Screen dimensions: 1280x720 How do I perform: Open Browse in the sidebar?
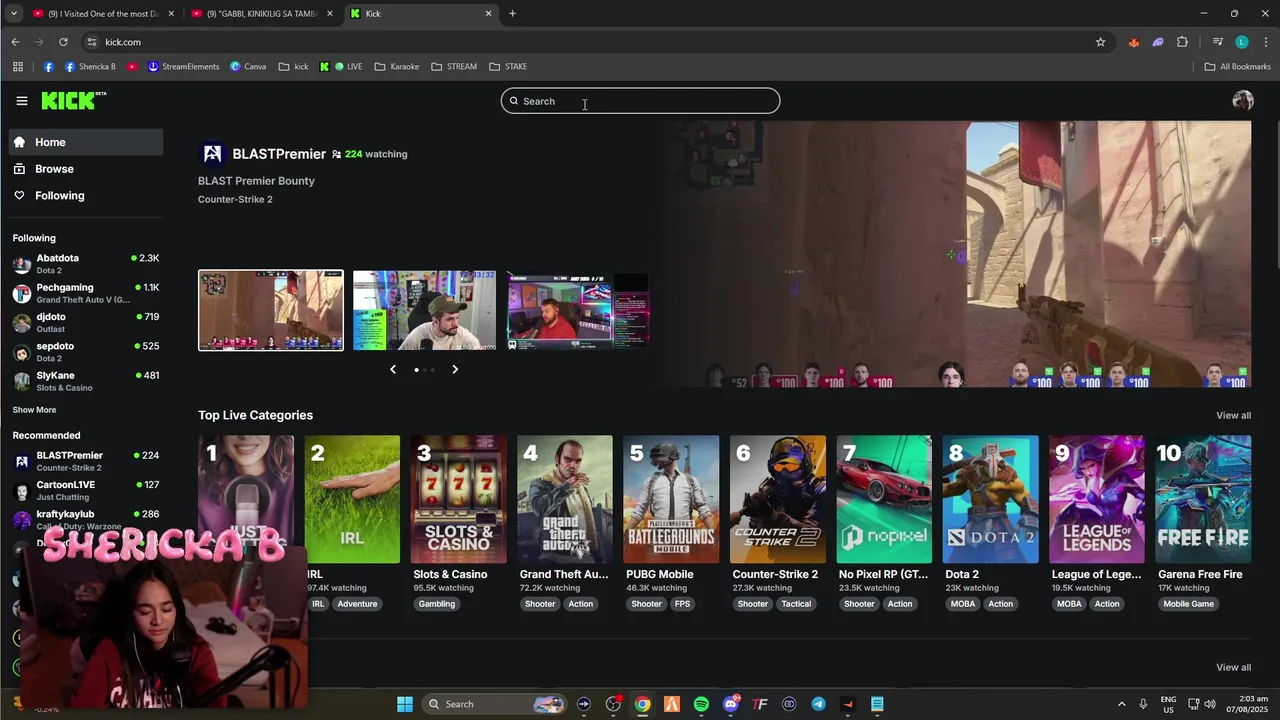[x=84, y=169]
